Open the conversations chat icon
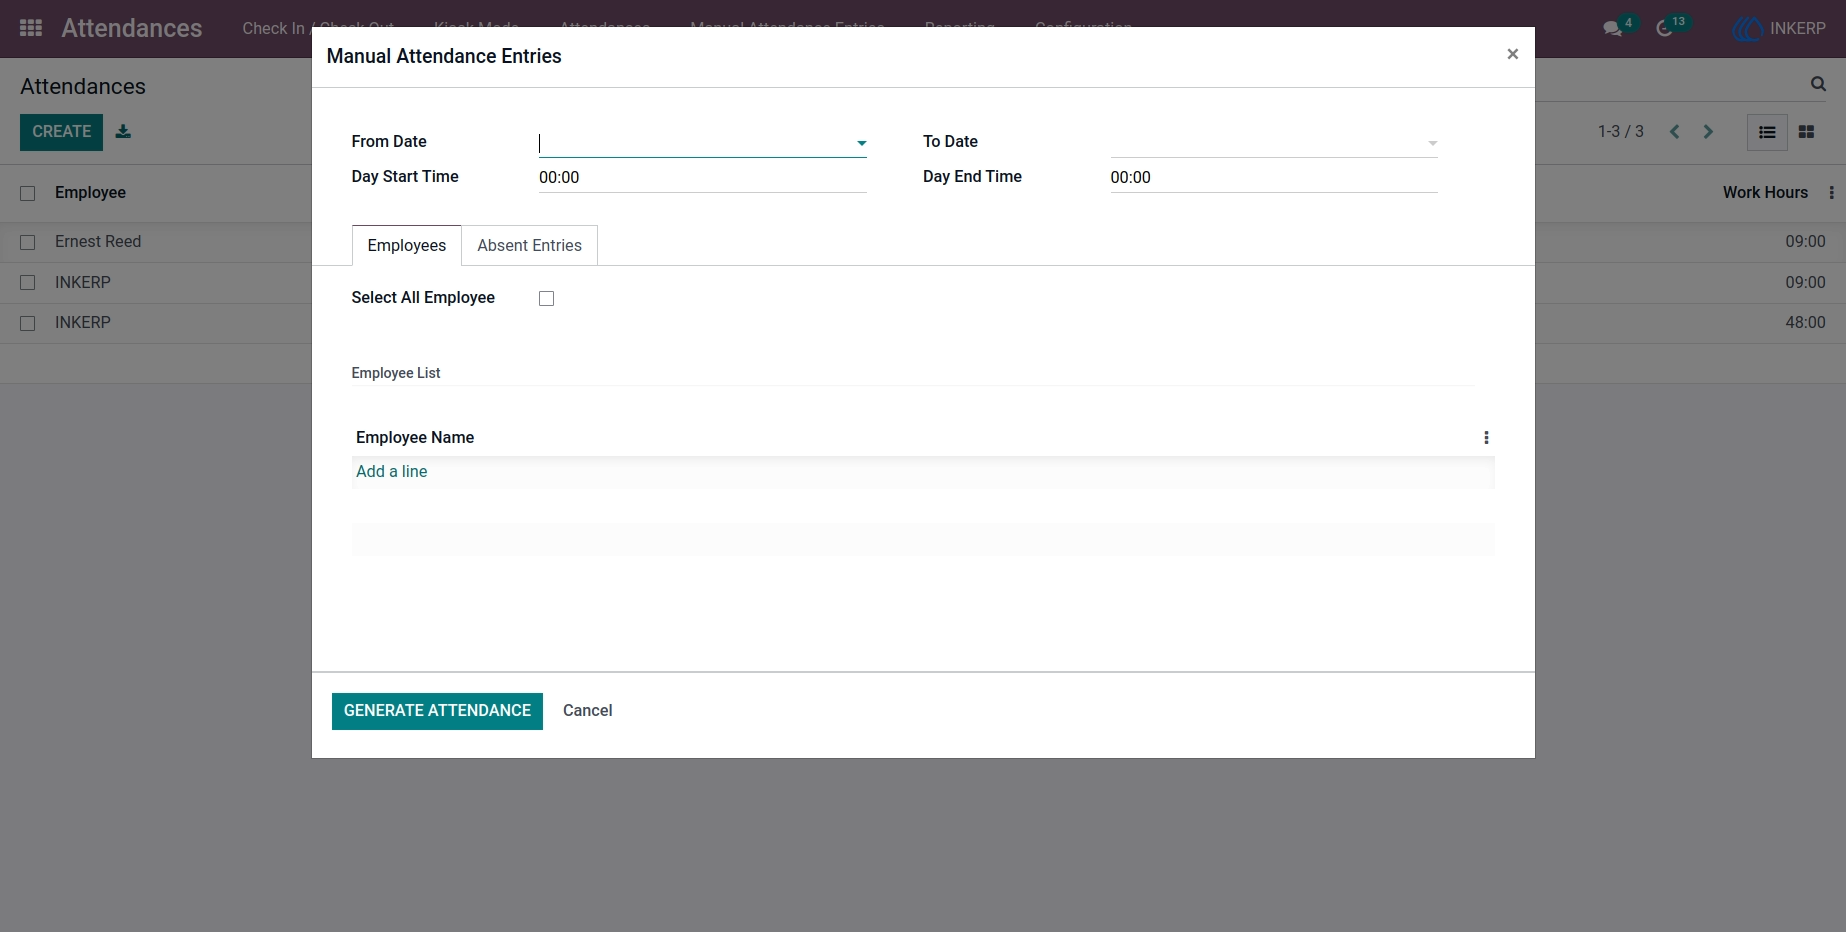The width and height of the screenshot is (1846, 932). pos(1612,29)
